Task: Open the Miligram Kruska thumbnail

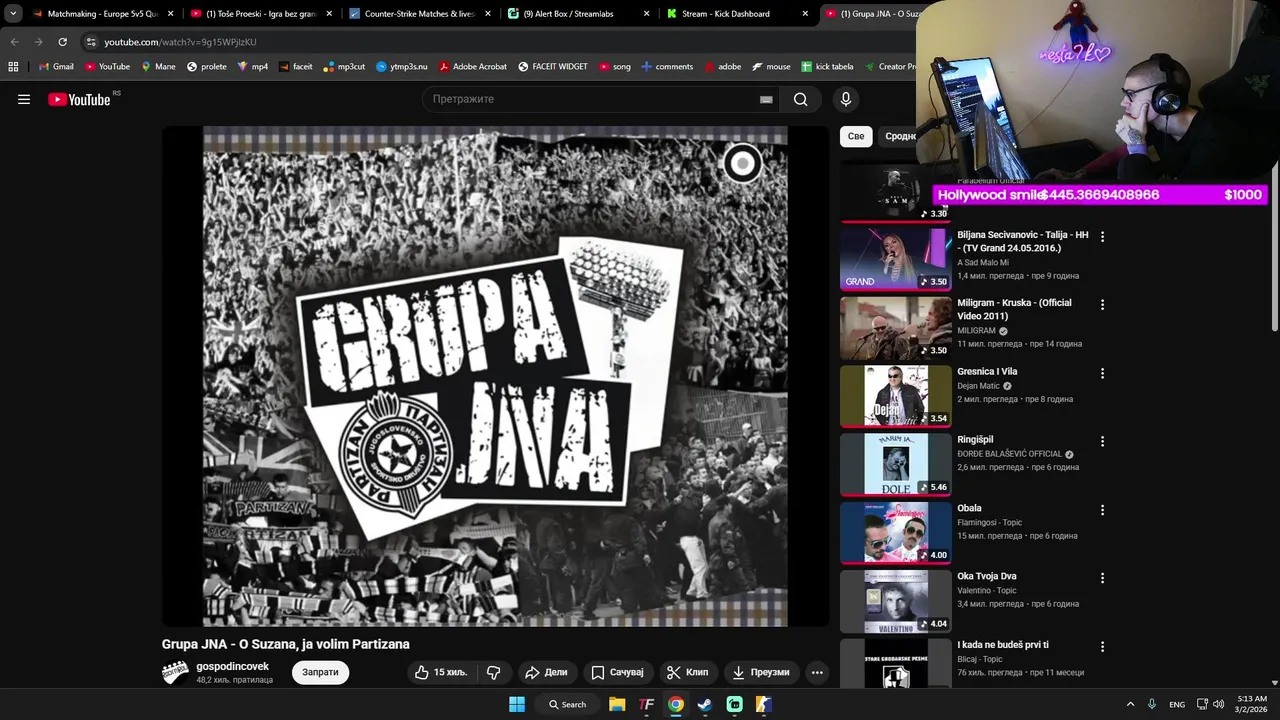Action: (x=895, y=327)
